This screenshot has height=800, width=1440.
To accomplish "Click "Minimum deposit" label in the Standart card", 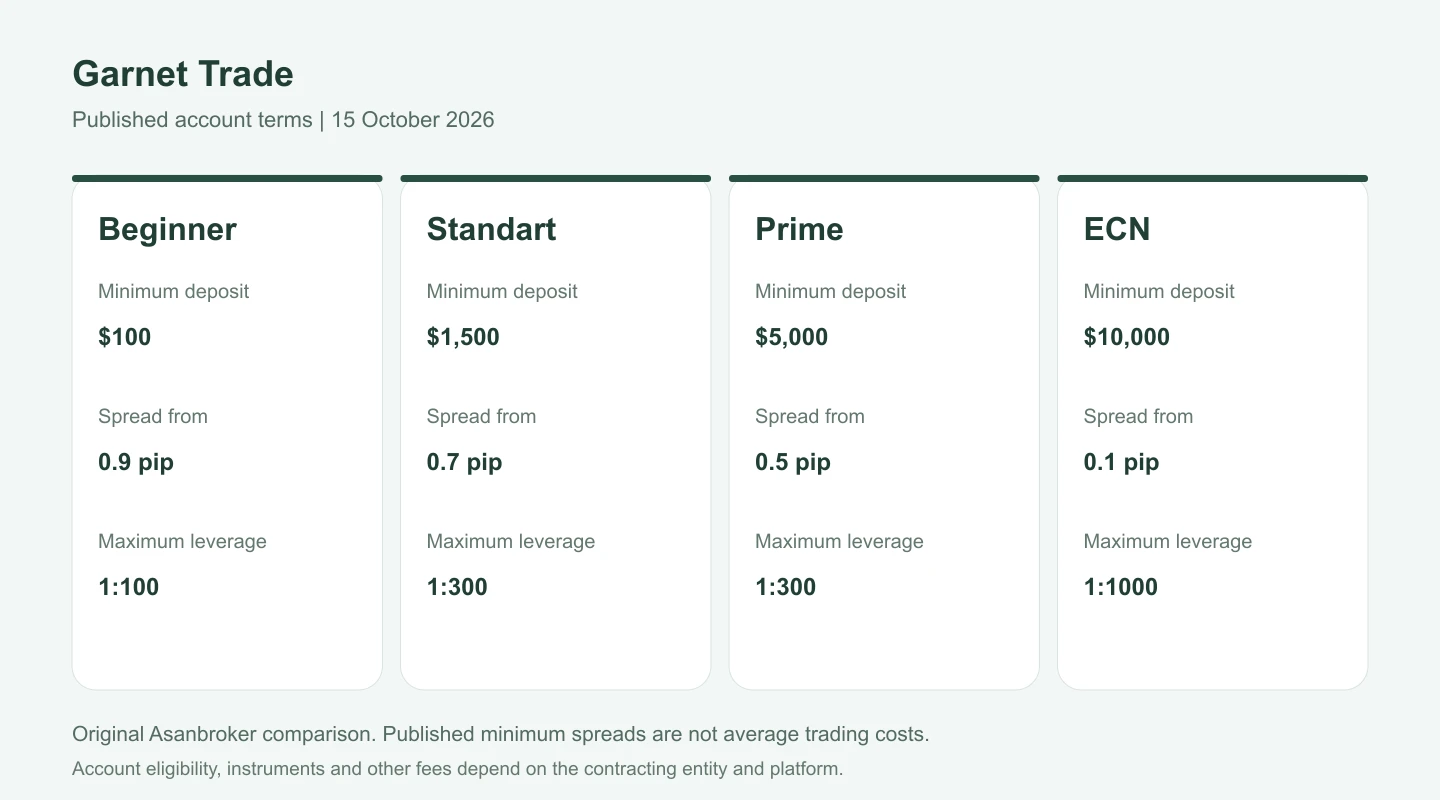I will coord(502,292).
